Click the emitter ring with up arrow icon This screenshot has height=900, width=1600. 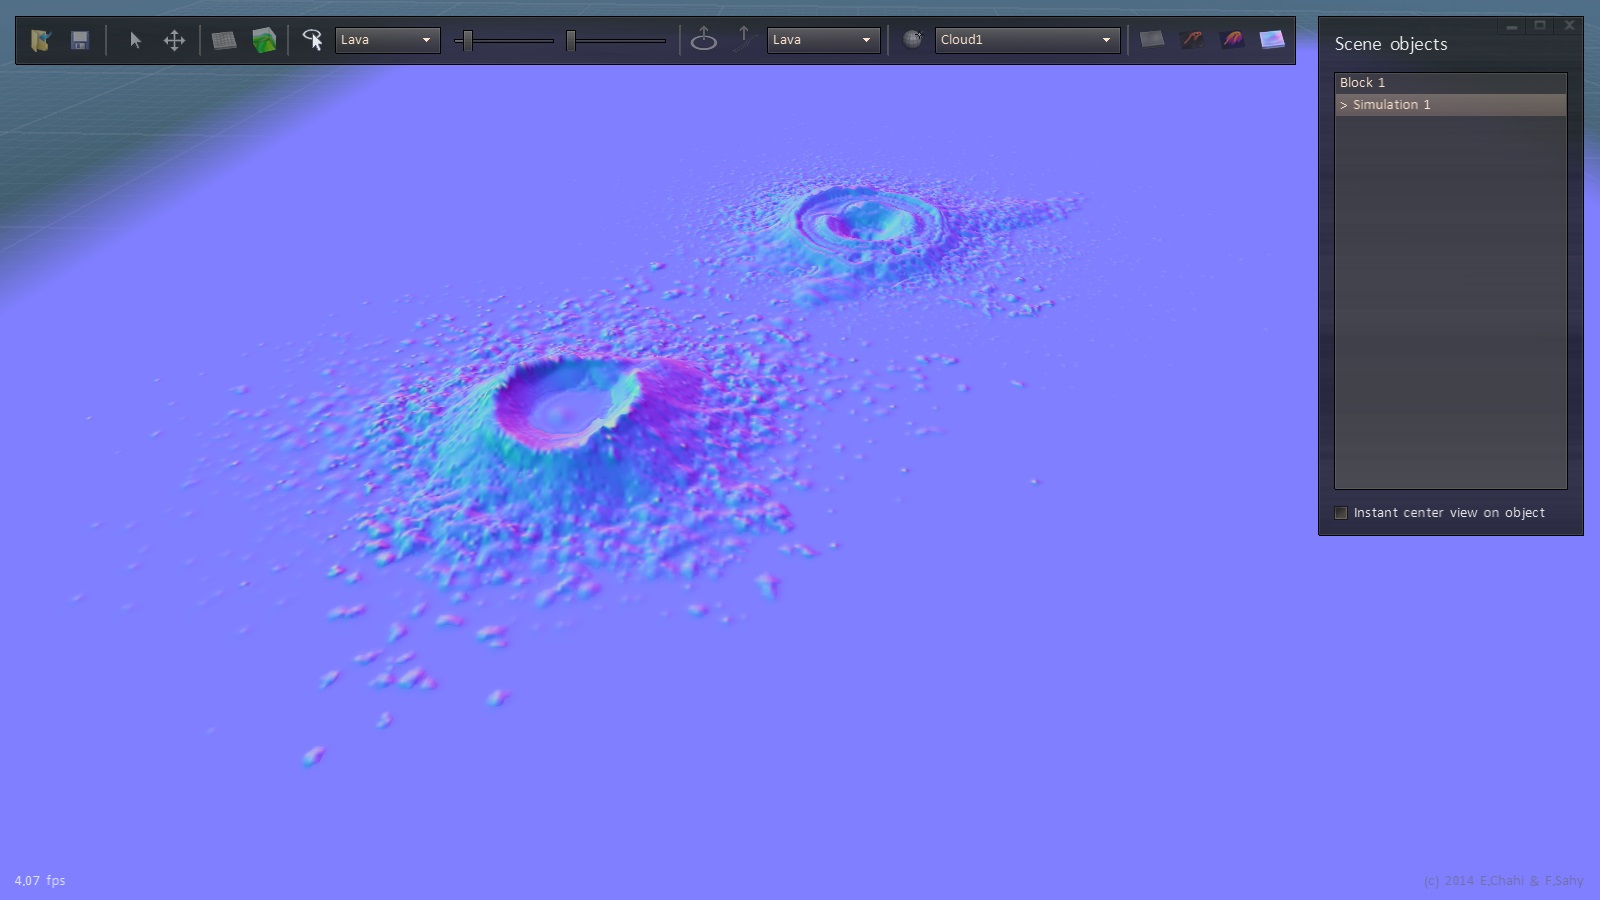[704, 40]
